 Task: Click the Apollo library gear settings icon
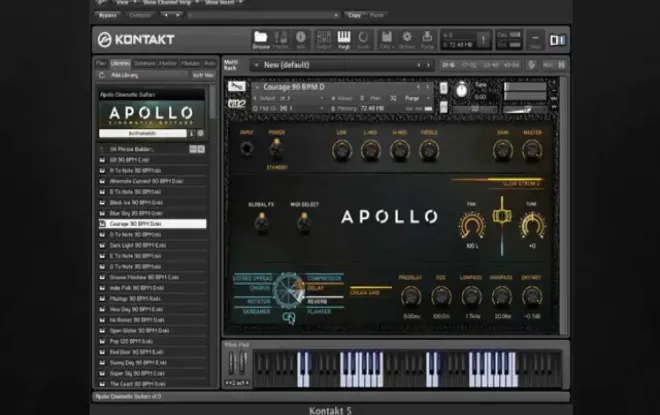(x=200, y=133)
